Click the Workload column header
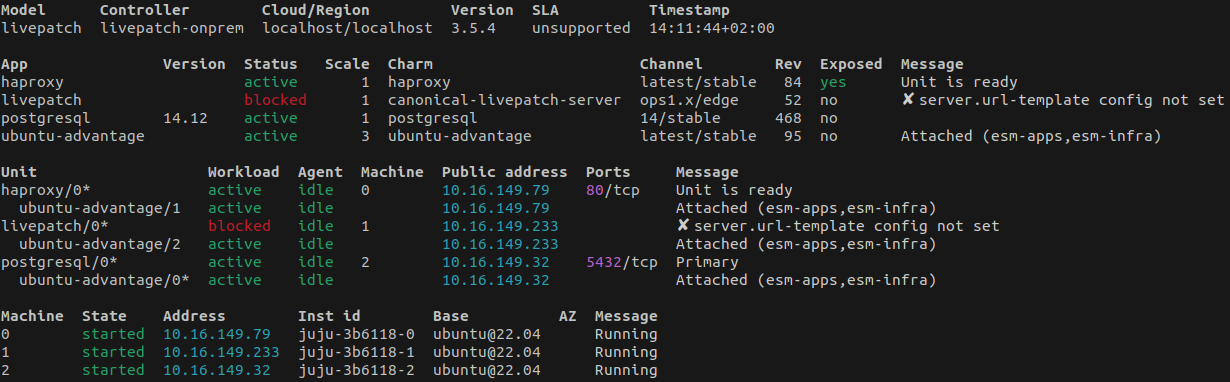 click(x=244, y=172)
